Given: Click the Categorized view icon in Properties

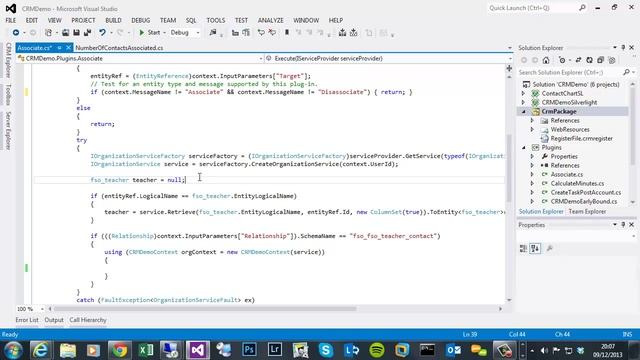Looking at the screenshot, I should (523, 248).
